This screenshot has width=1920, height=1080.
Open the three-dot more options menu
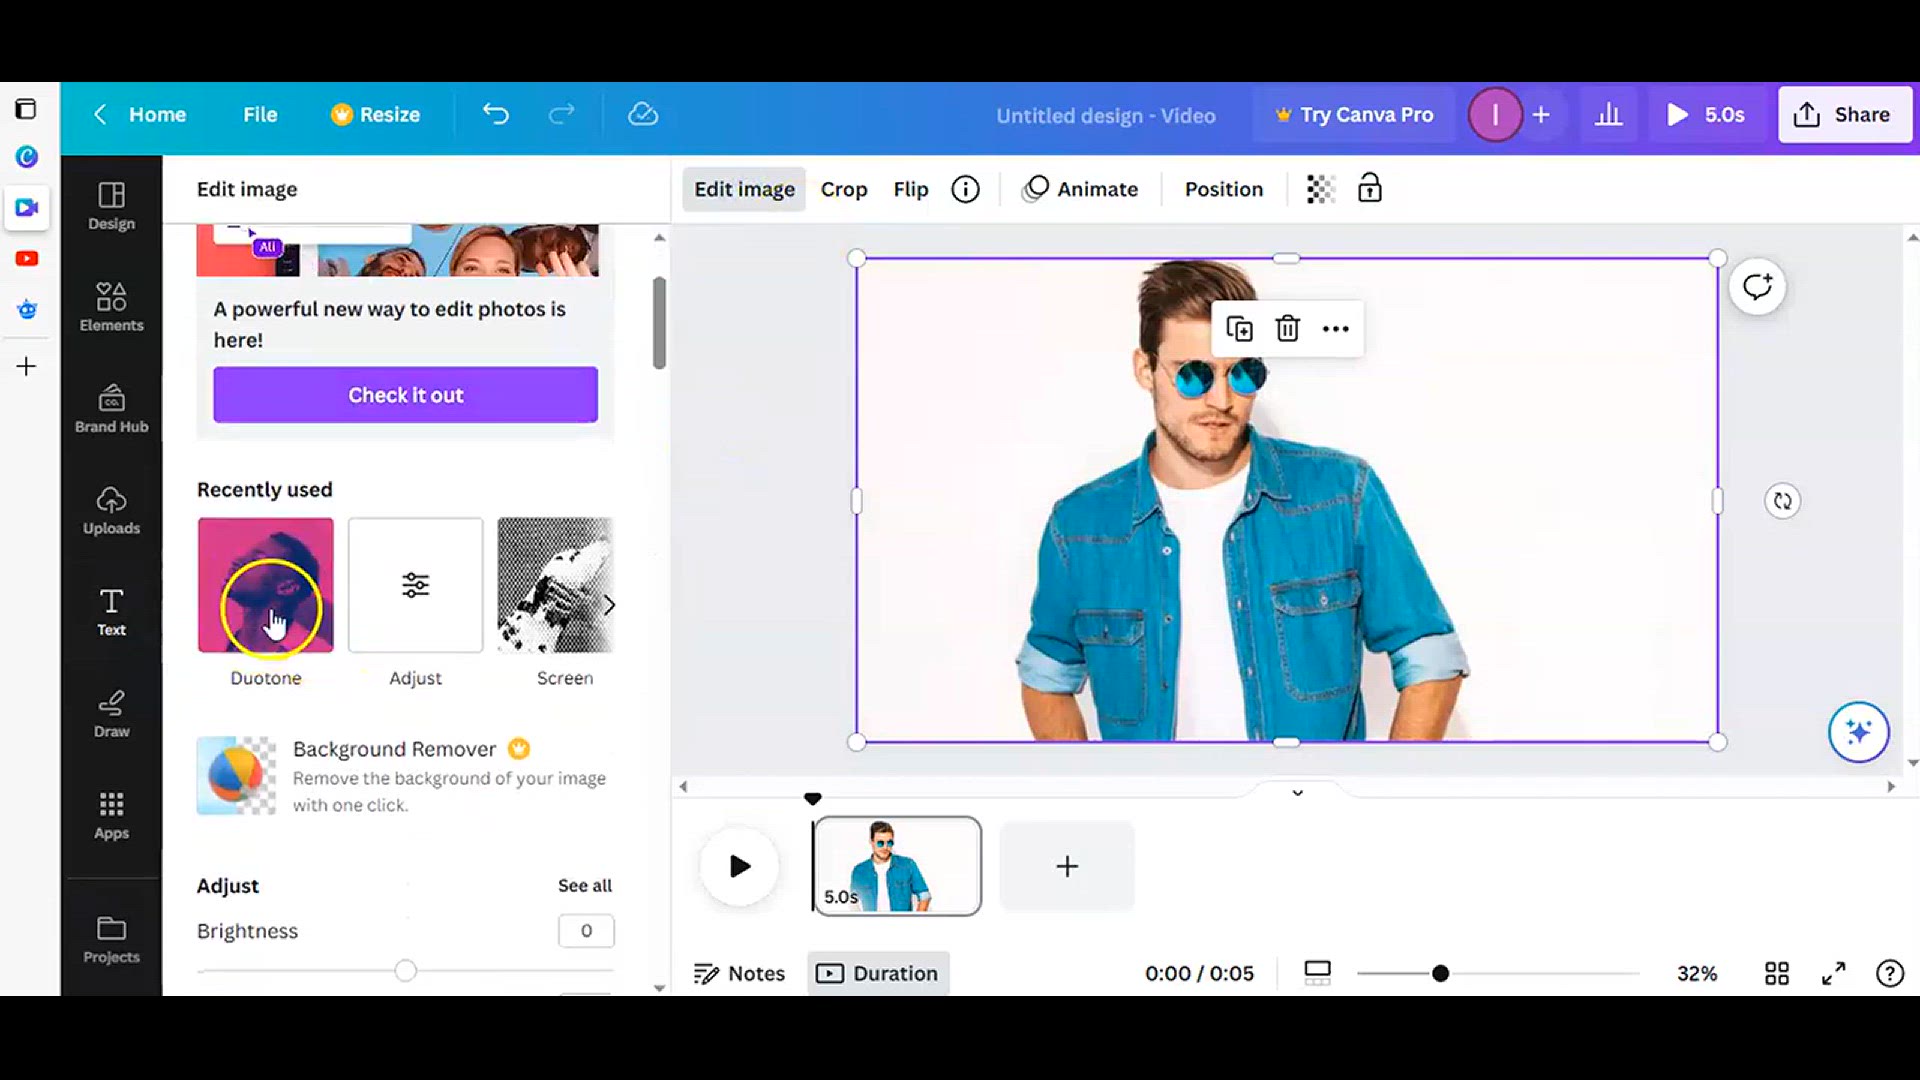click(1336, 329)
